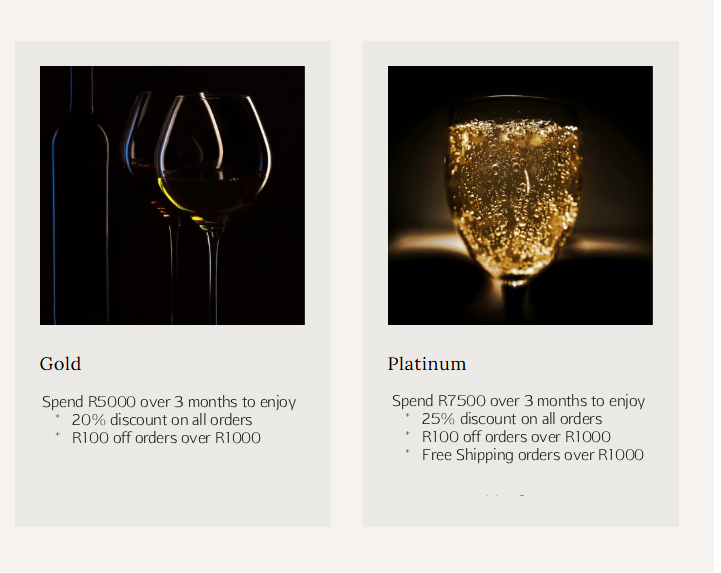Click the 'Spend R7500 over 3 months' text
The height and width of the screenshot is (573, 721).
pos(518,401)
